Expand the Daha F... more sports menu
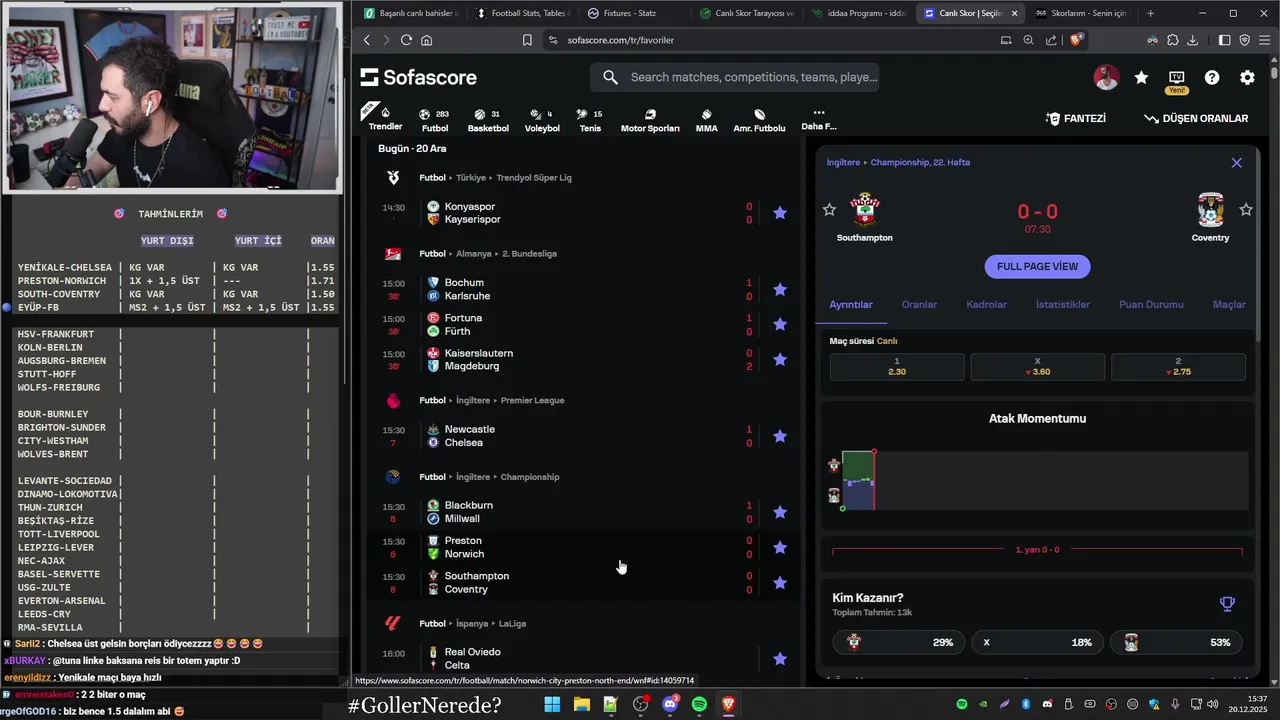 818,120
